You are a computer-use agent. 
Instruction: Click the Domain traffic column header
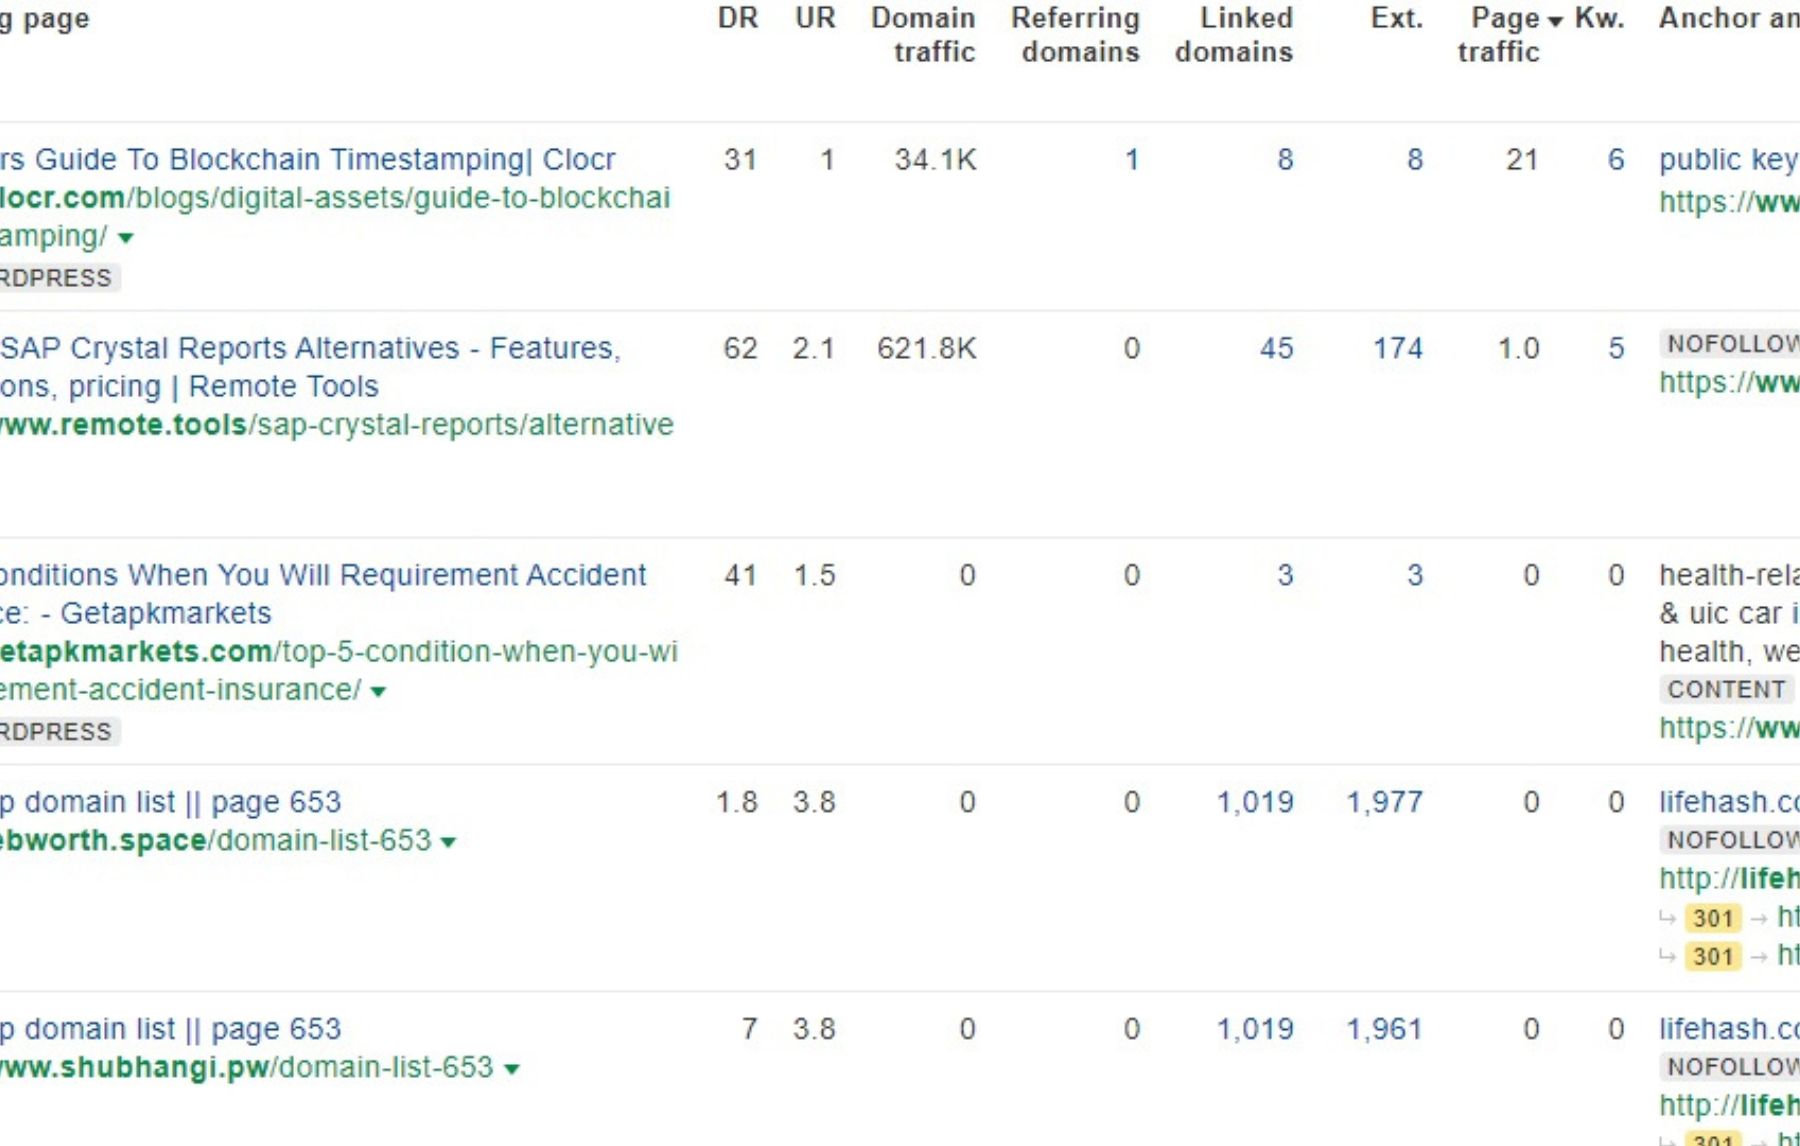pyautogui.click(x=924, y=35)
